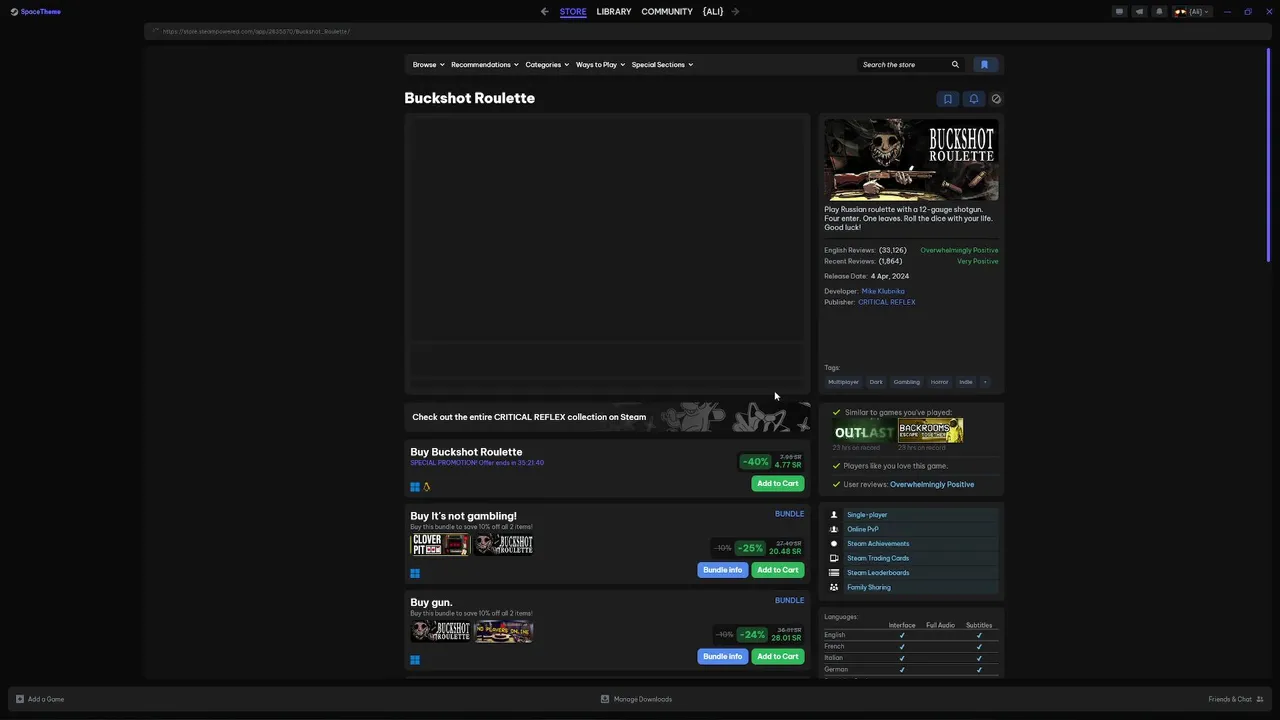Go back with the left arrow icon
The image size is (1280, 720).
point(545,12)
